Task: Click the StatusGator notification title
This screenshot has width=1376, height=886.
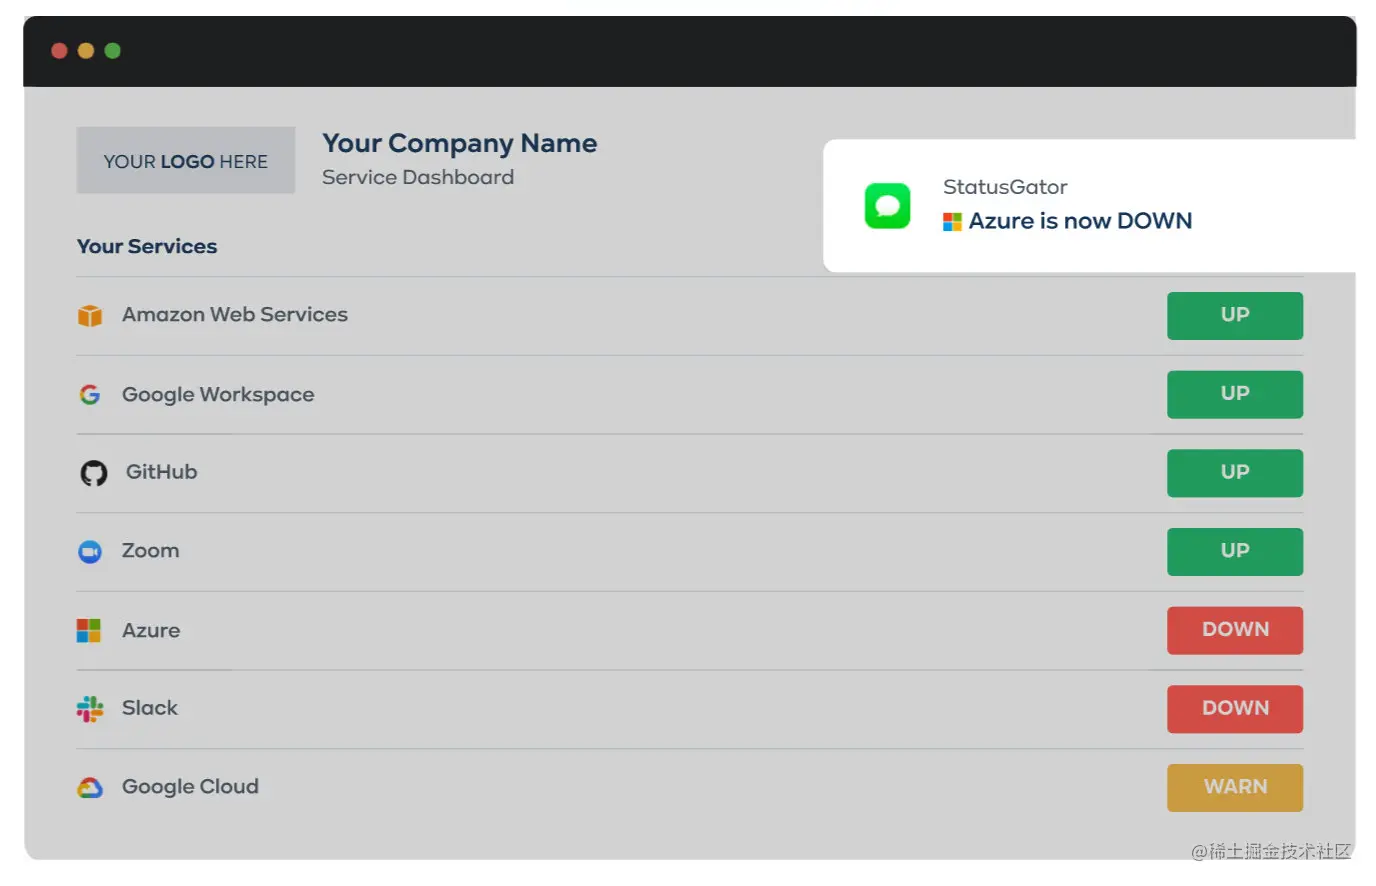Action: point(1005,187)
